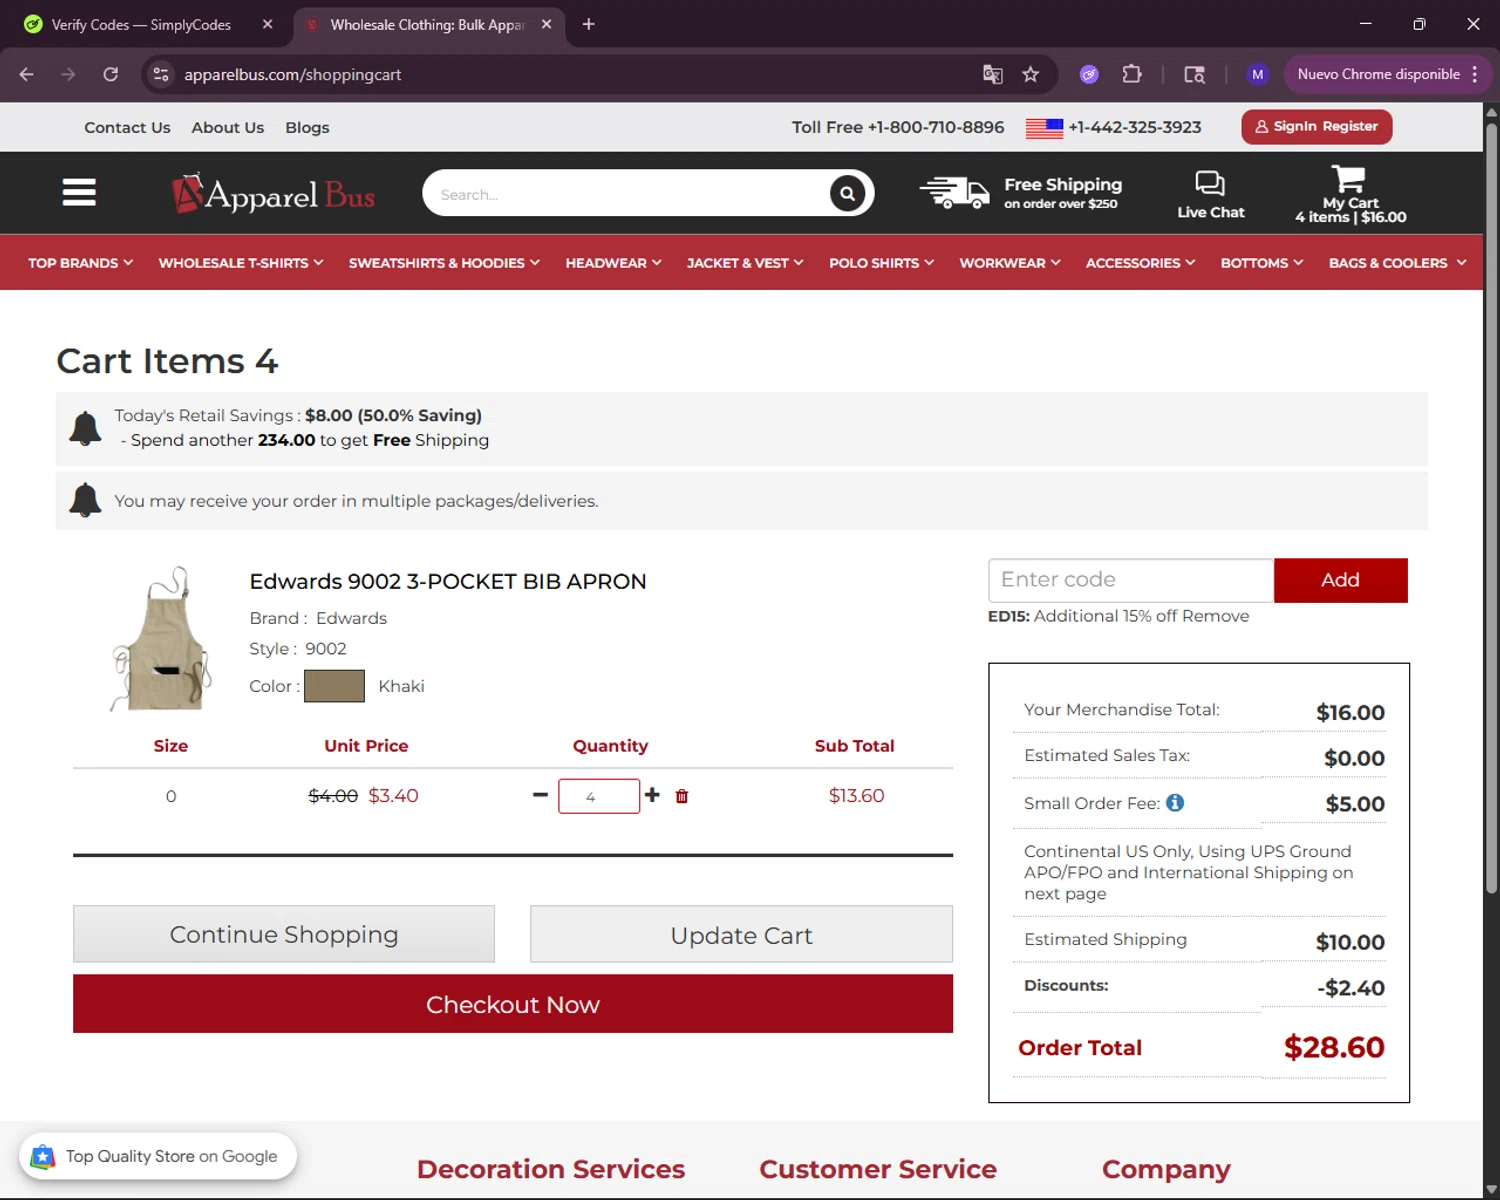Screen dimensions: 1500x1200
Task: Click Top Quality Store on Google badge
Action: 158,1156
